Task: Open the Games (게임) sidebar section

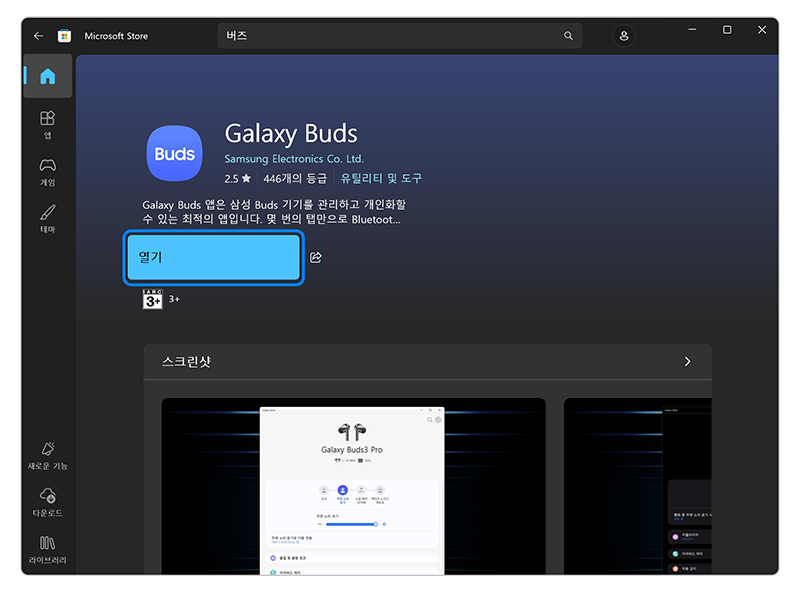Action: (47, 172)
